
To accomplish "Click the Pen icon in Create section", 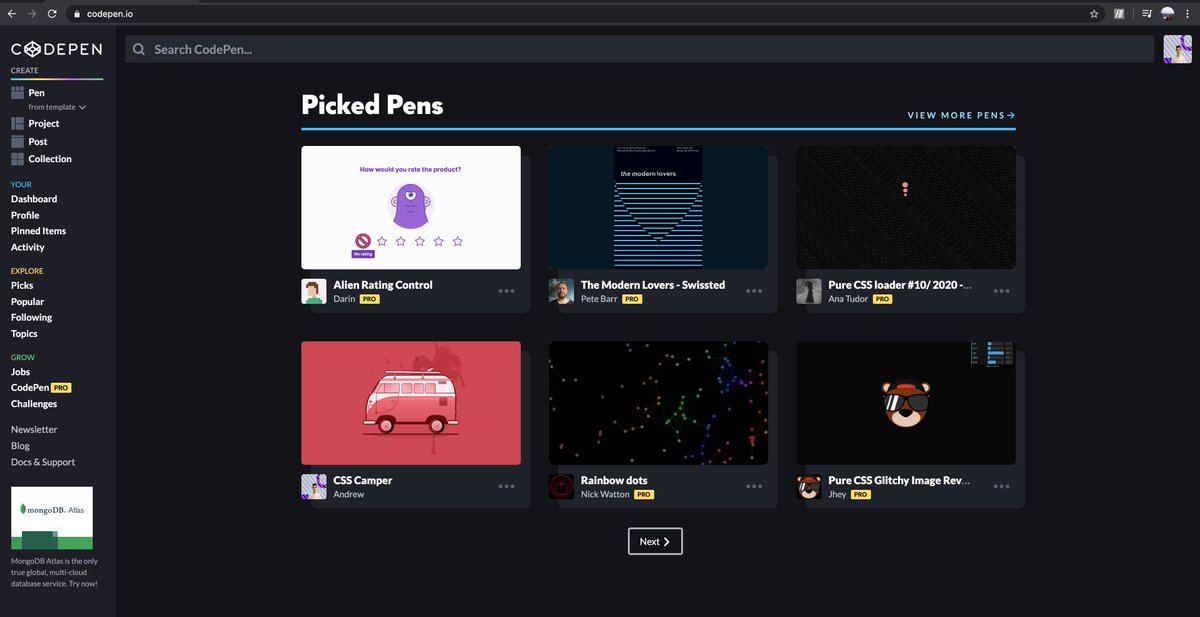I will coord(17,93).
